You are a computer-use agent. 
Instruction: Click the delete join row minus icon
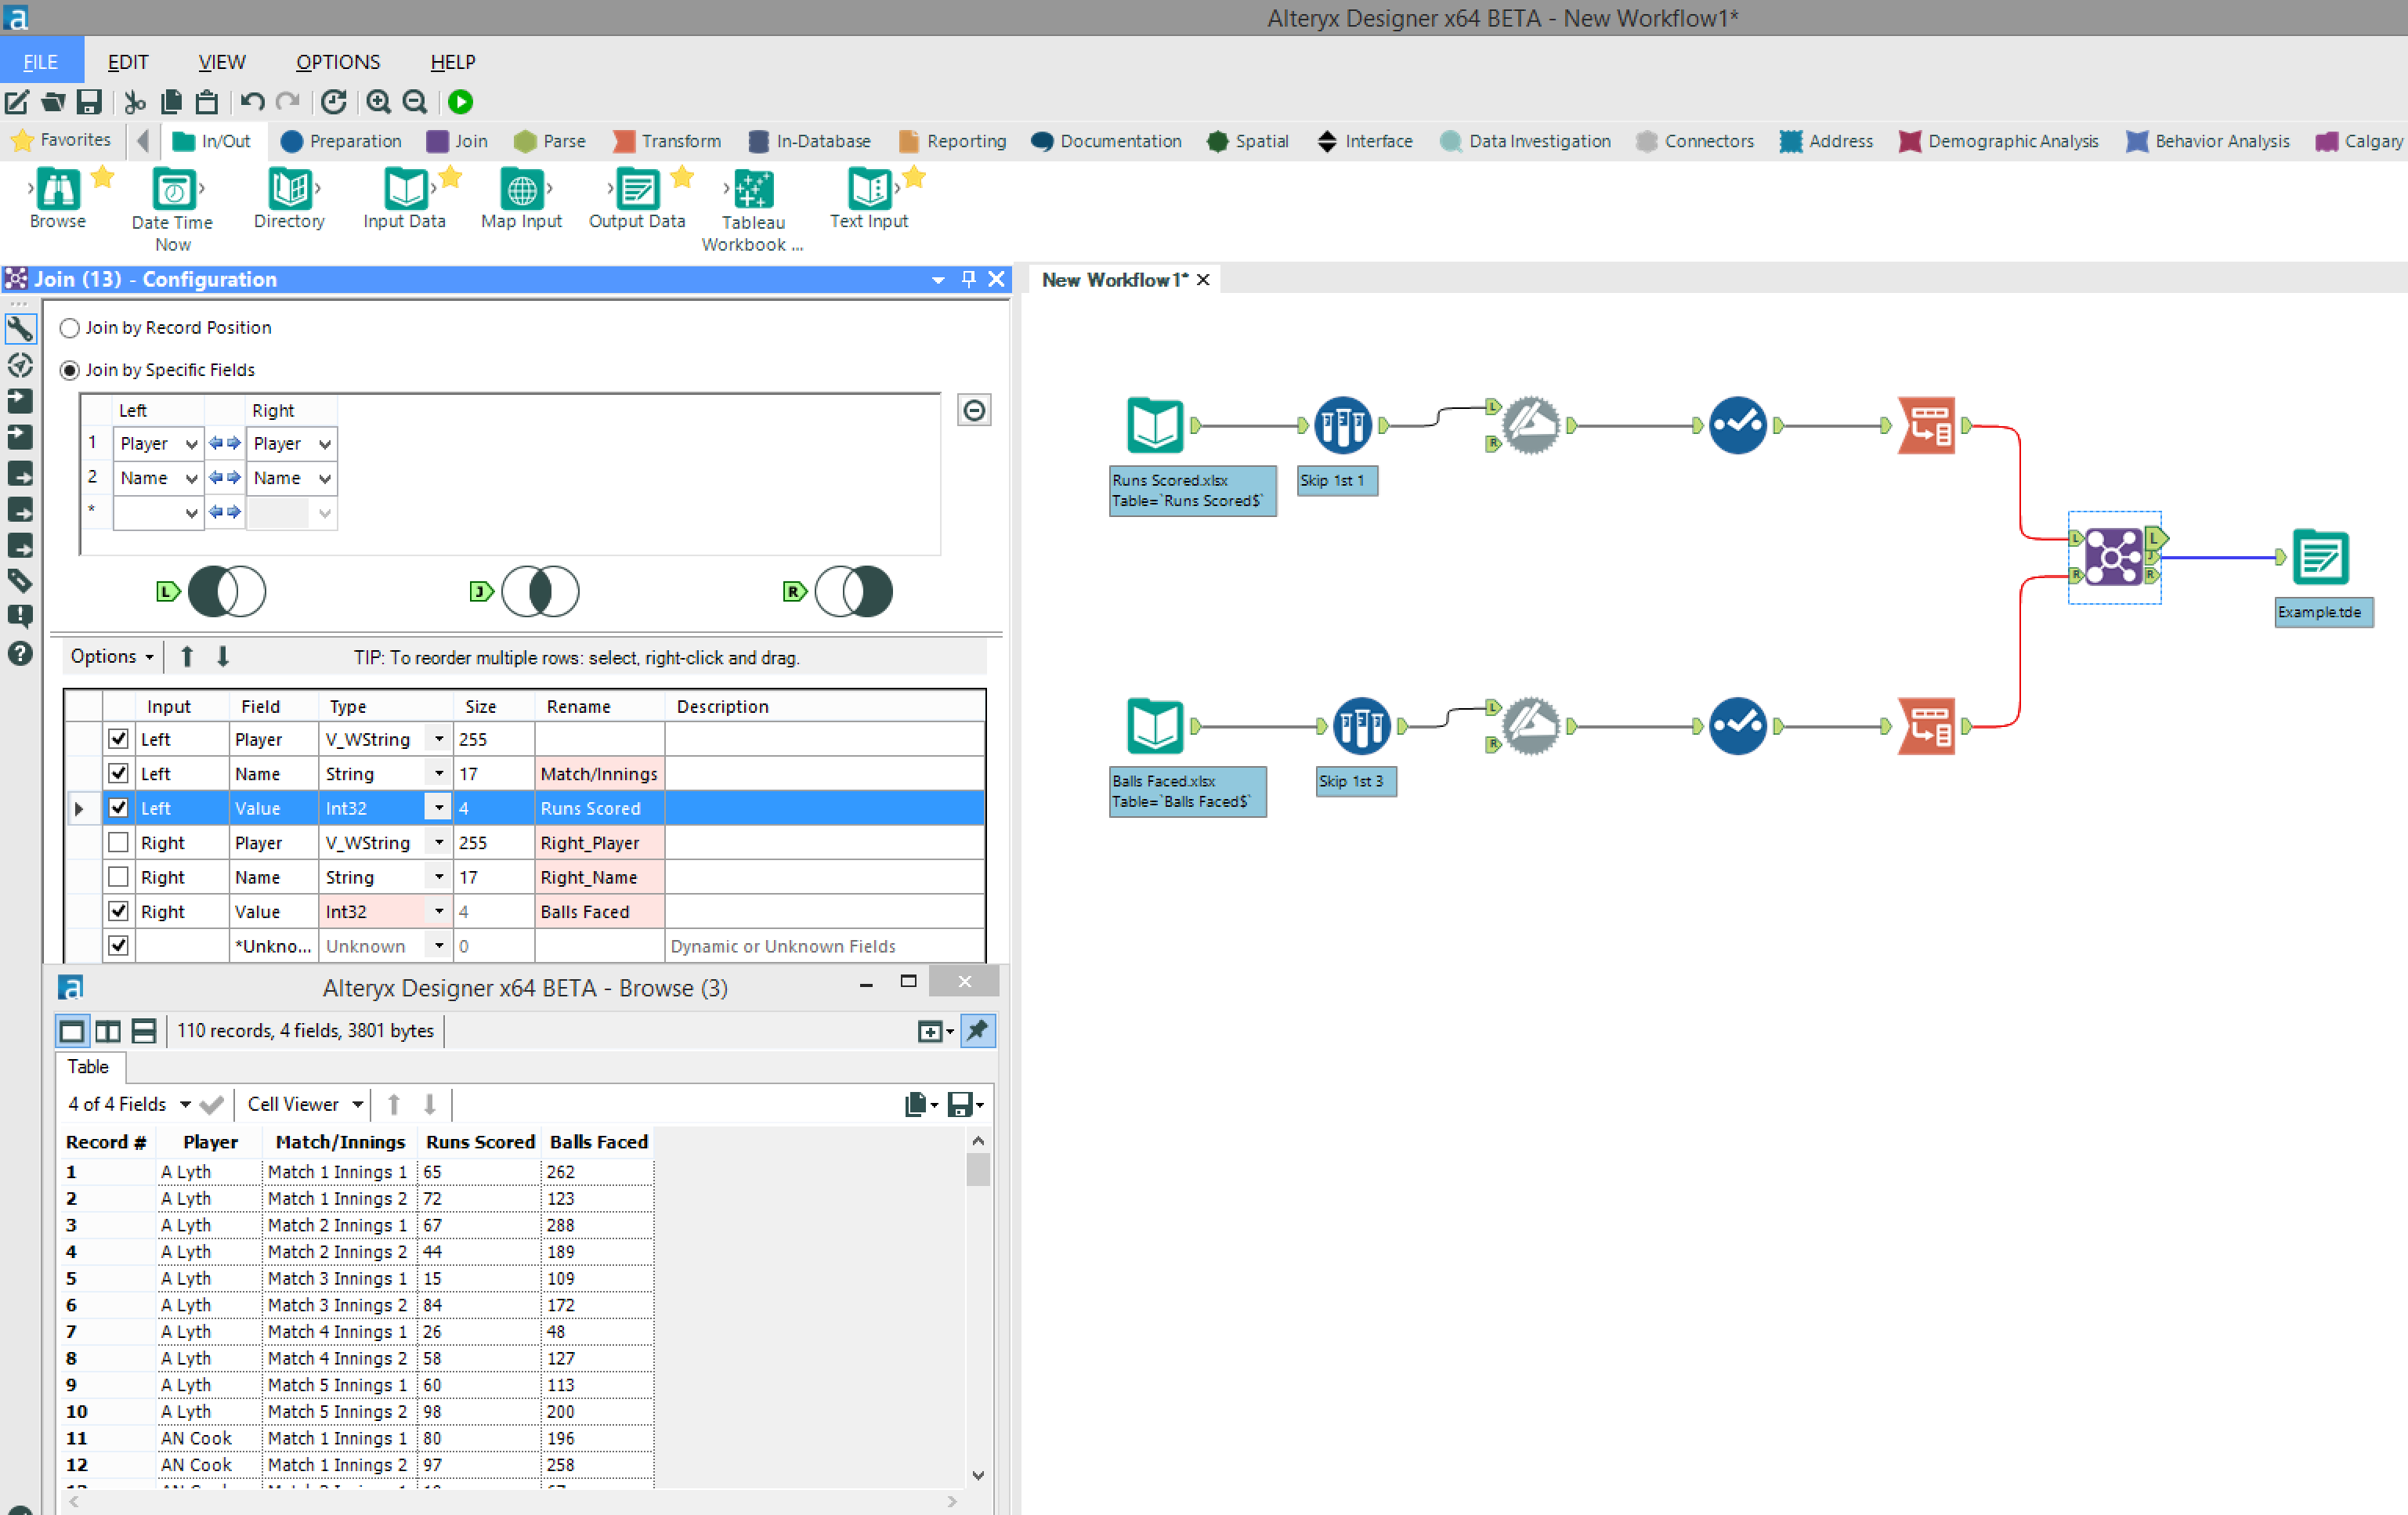click(974, 410)
